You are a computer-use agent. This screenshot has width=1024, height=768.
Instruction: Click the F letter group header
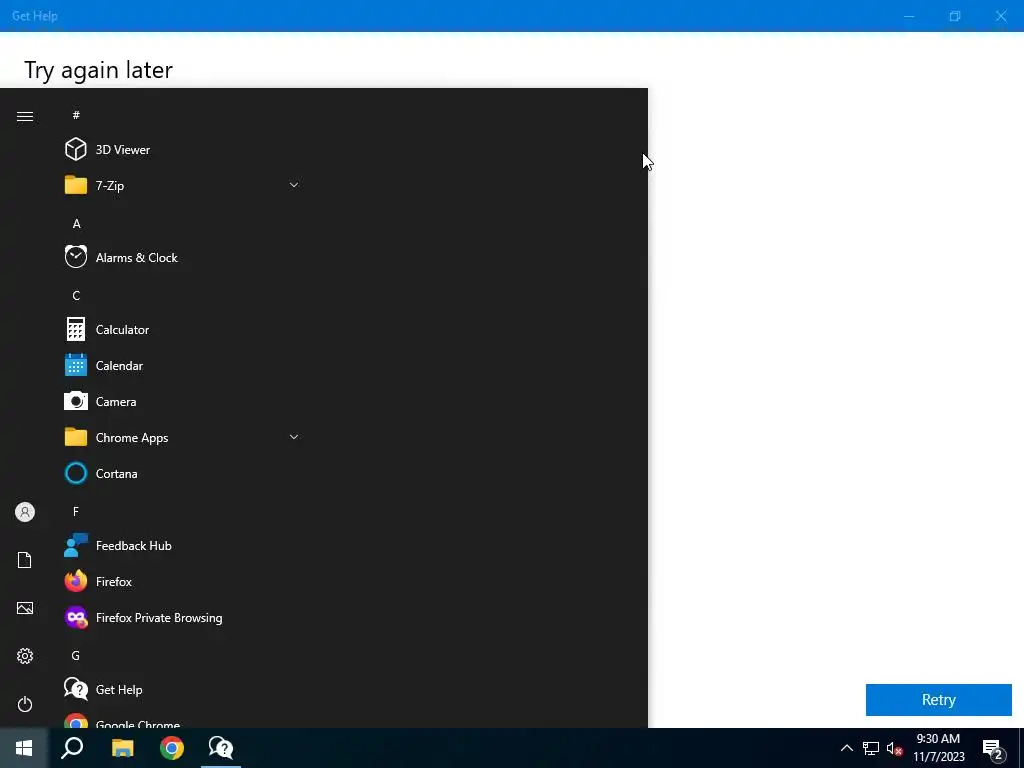click(x=76, y=511)
